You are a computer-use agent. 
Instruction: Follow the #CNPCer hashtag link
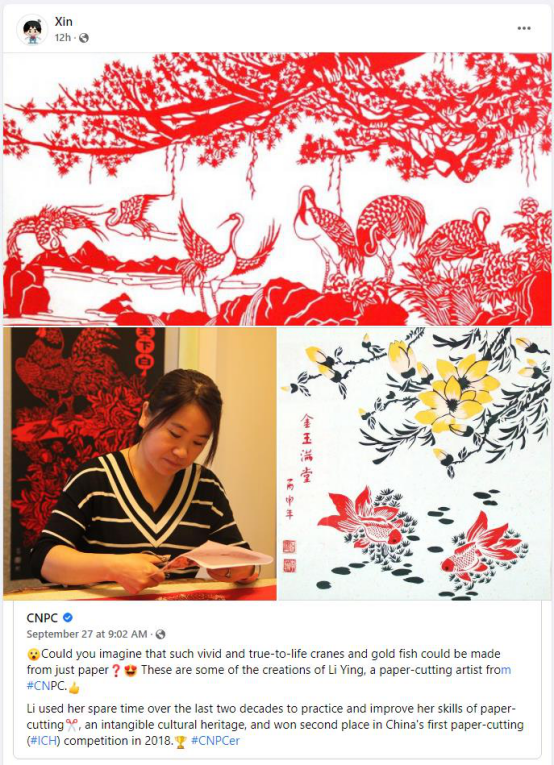point(216,741)
